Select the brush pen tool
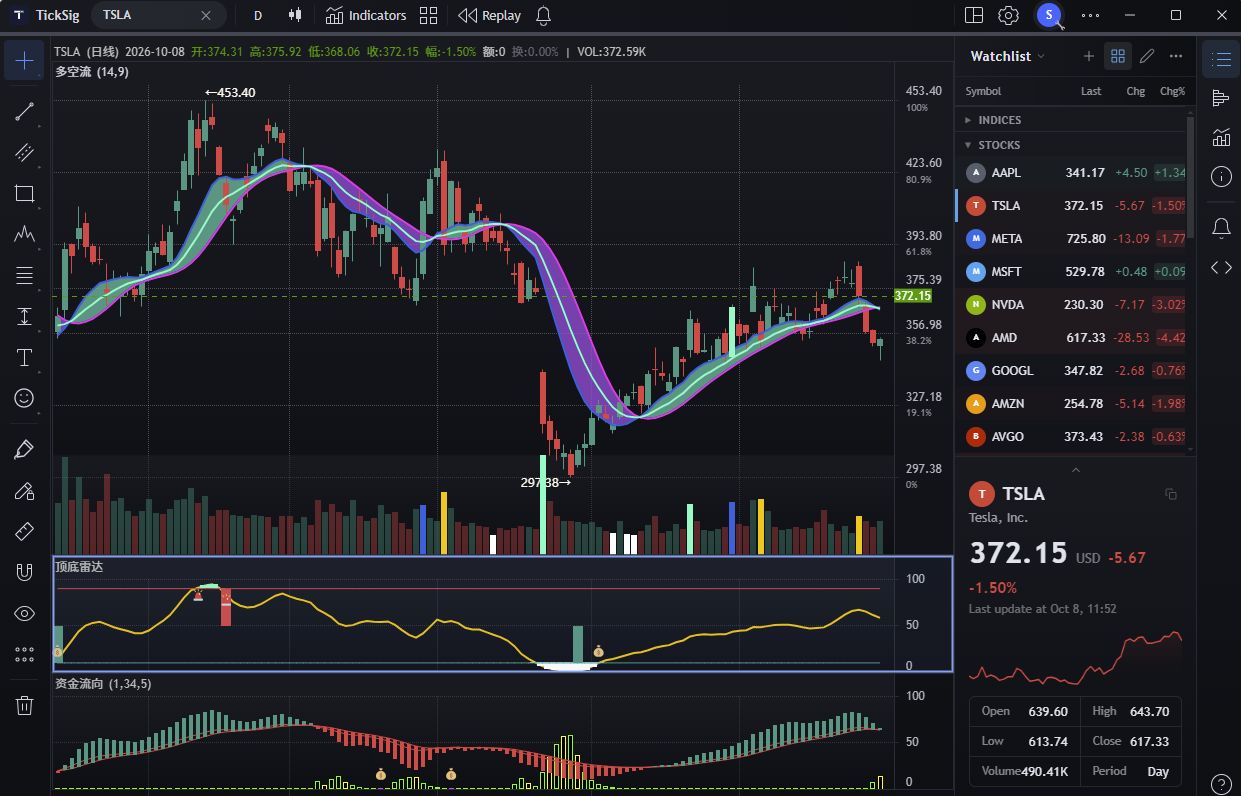The width and height of the screenshot is (1241, 796). click(24, 449)
